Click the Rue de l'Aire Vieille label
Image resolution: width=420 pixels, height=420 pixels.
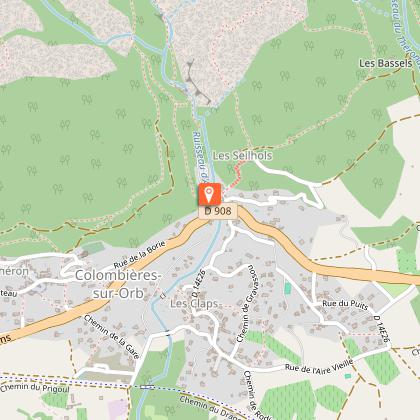click(319, 366)
